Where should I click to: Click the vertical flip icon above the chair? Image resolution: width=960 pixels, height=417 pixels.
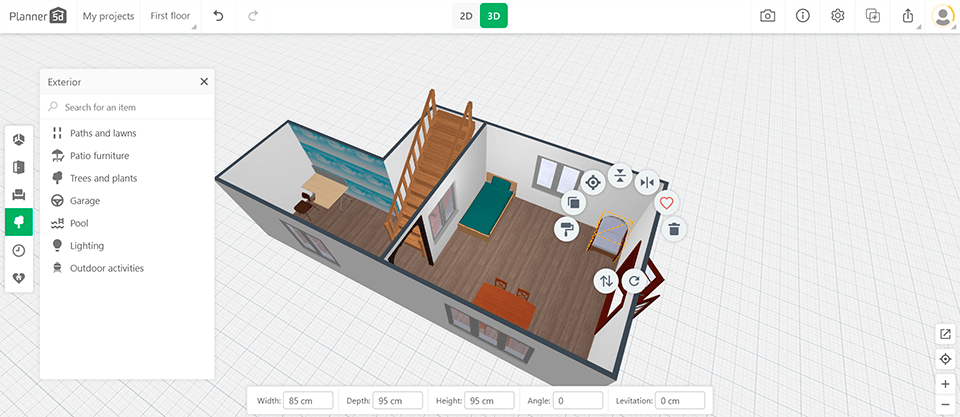point(620,176)
